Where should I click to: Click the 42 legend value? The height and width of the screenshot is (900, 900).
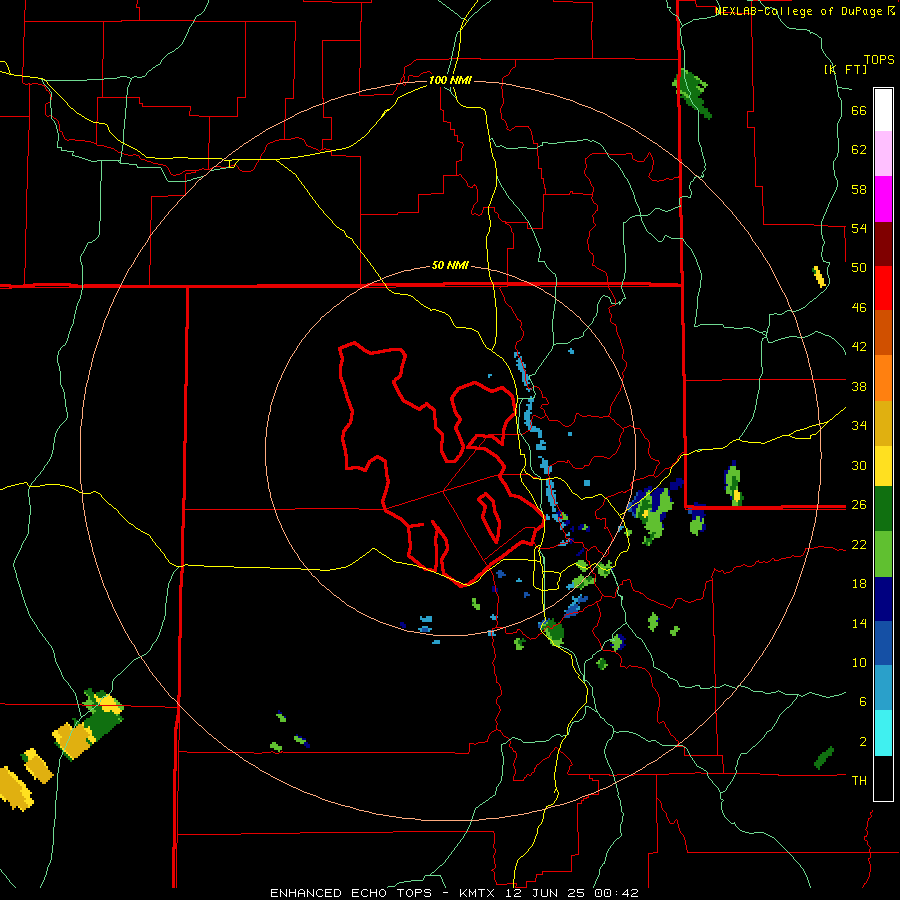(859, 347)
